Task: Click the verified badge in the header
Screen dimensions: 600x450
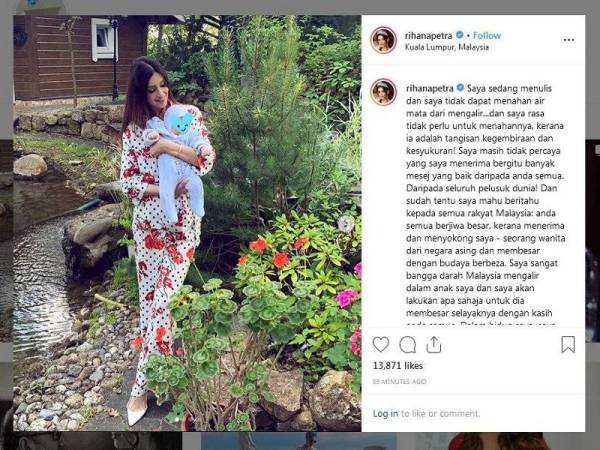Action: pos(460,35)
